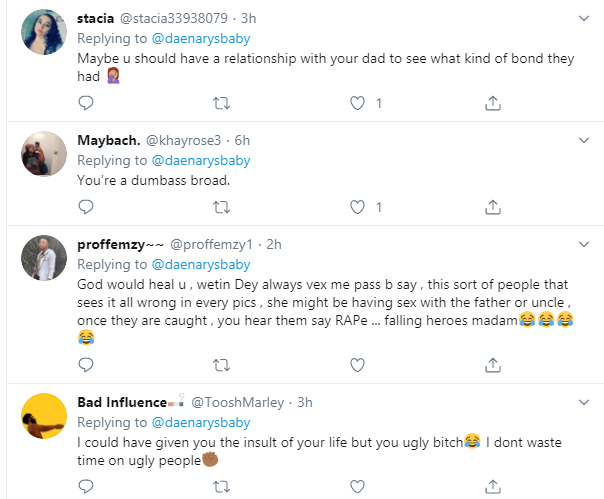The width and height of the screenshot is (604, 499).
Task: Expand the Maybach. tweet options chevron
Action: [586, 139]
